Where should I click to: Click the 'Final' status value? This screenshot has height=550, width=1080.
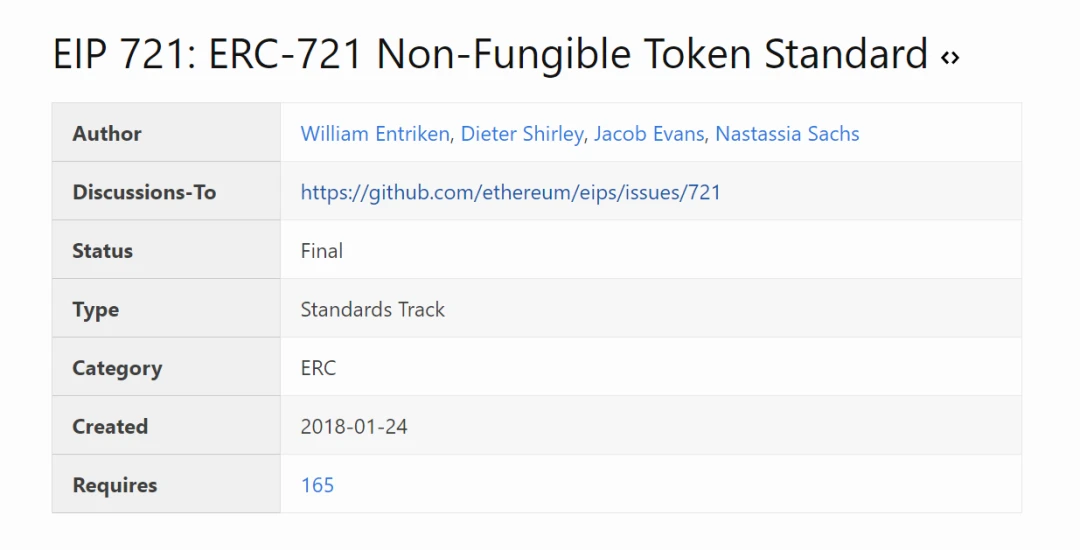(322, 251)
